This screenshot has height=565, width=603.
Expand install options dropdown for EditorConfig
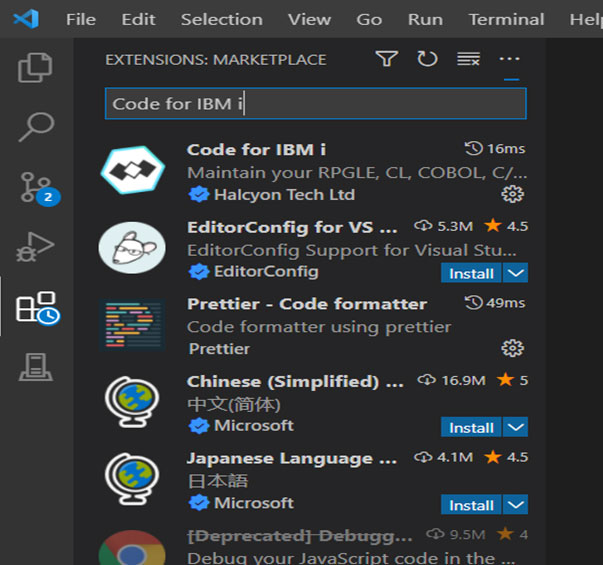pyautogui.click(x=515, y=273)
